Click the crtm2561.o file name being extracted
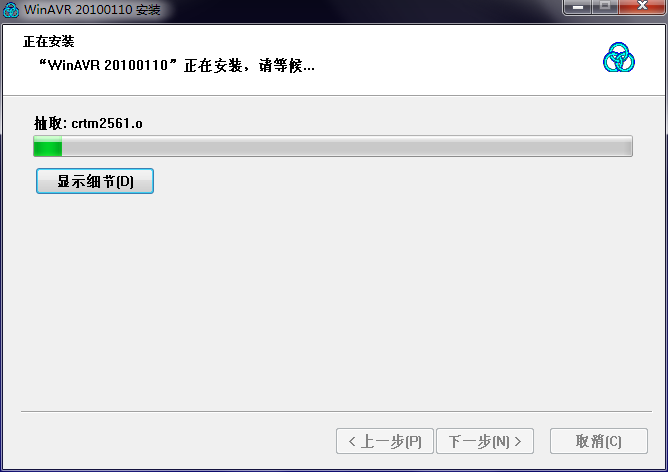 [107, 123]
